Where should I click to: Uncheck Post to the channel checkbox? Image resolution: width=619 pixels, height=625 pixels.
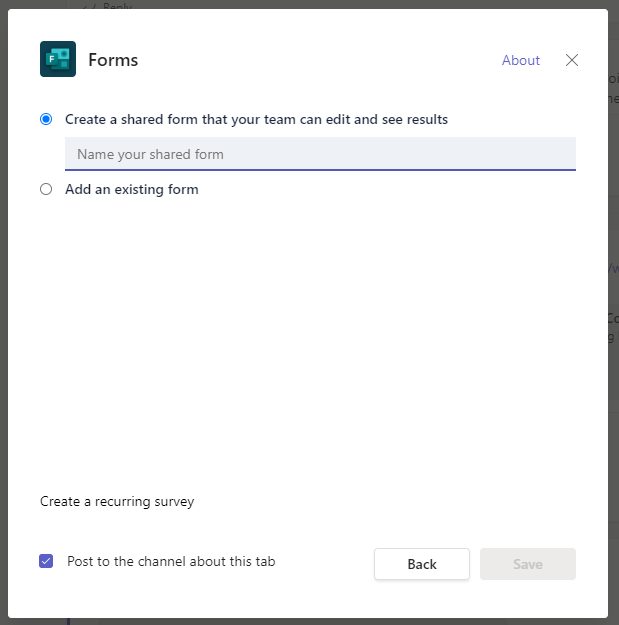coord(46,561)
